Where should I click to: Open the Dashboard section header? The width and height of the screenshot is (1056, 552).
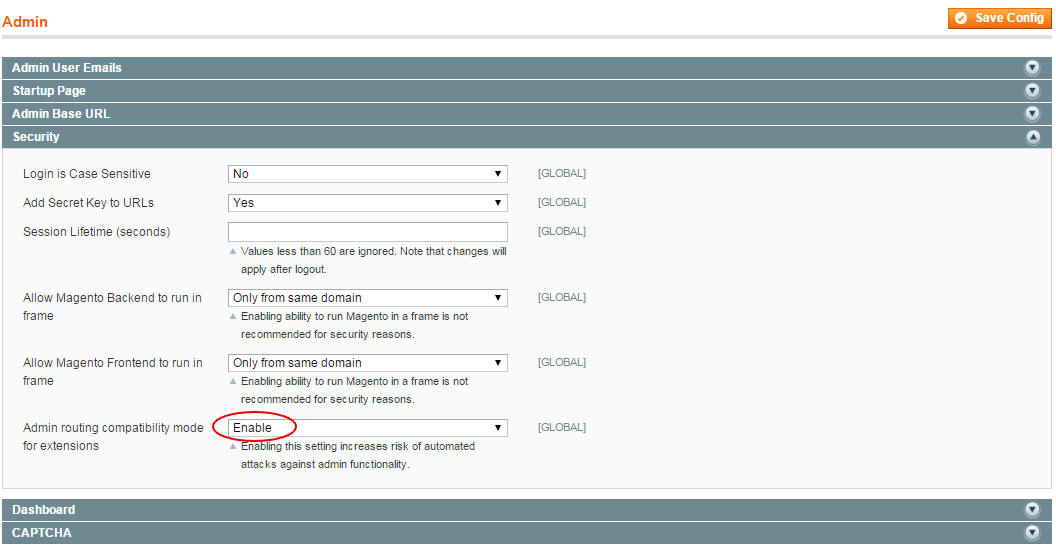pos(527,510)
